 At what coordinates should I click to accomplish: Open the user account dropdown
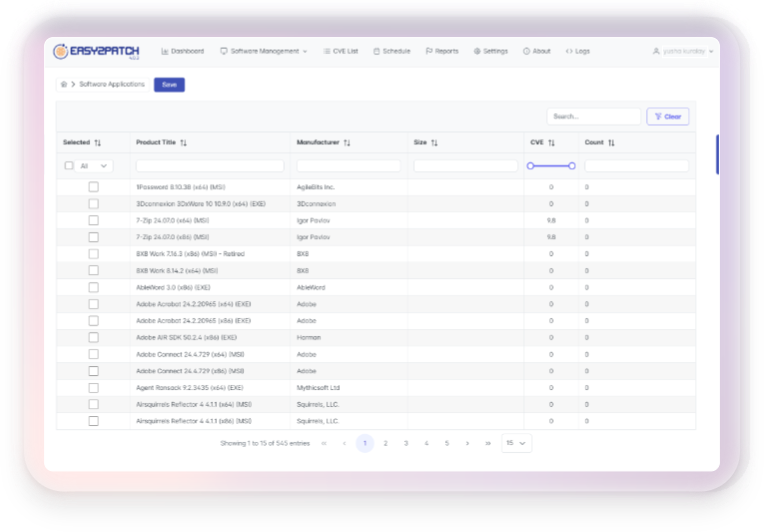click(683, 51)
